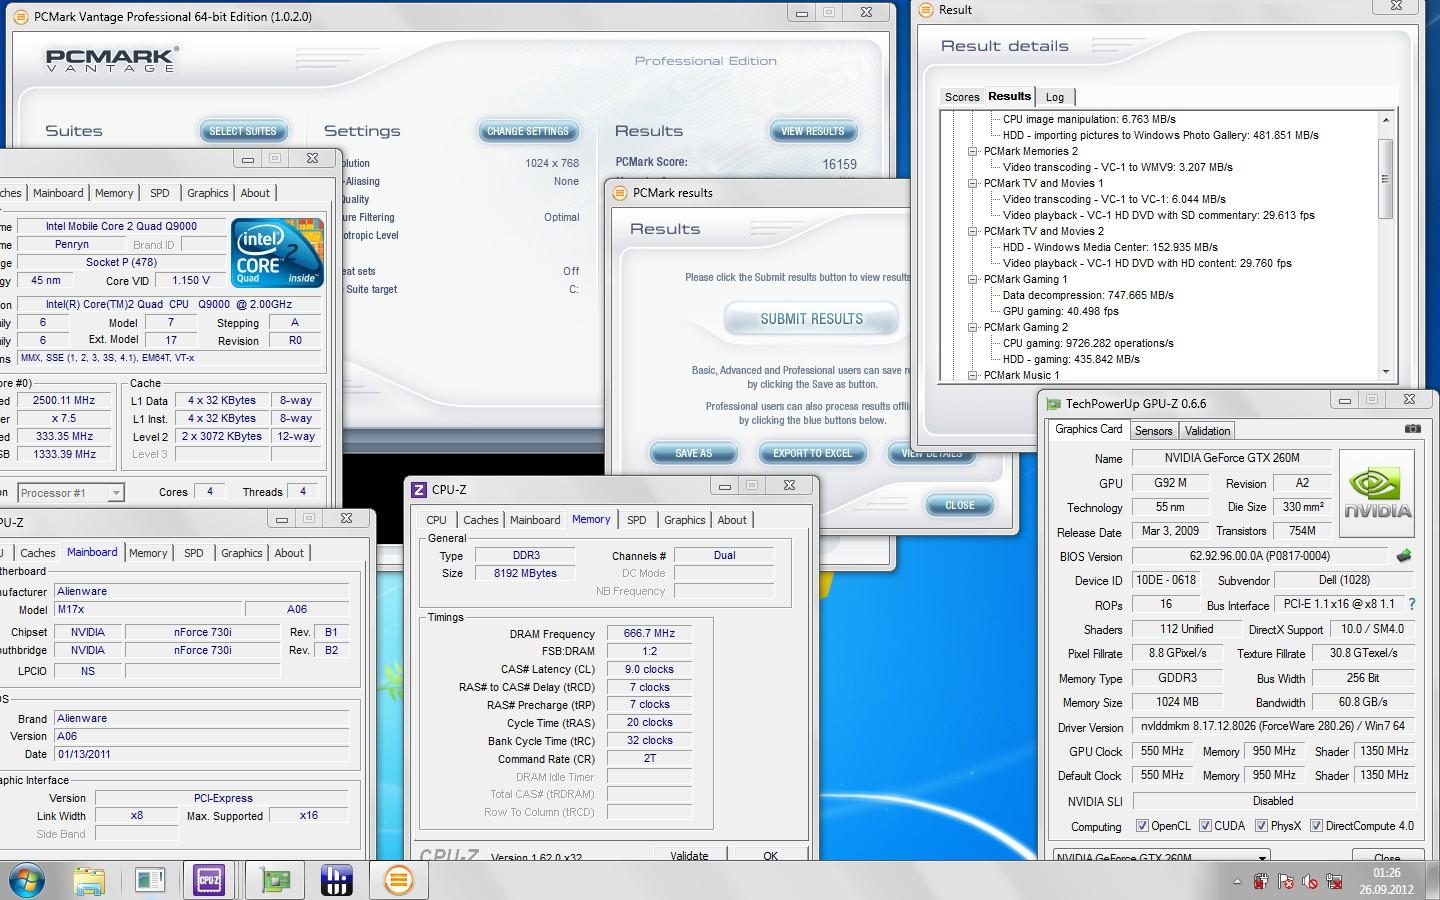Open the PCMark Vantage orange taskbar icon

coord(398,880)
